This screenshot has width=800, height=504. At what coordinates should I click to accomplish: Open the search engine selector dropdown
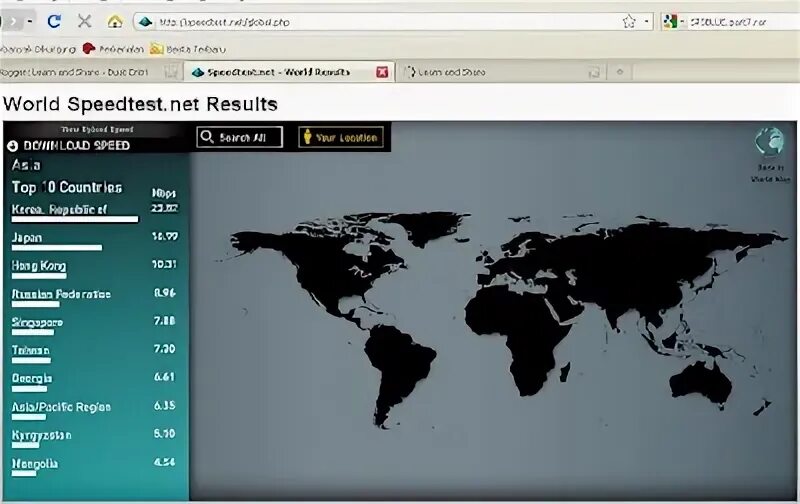[x=682, y=21]
